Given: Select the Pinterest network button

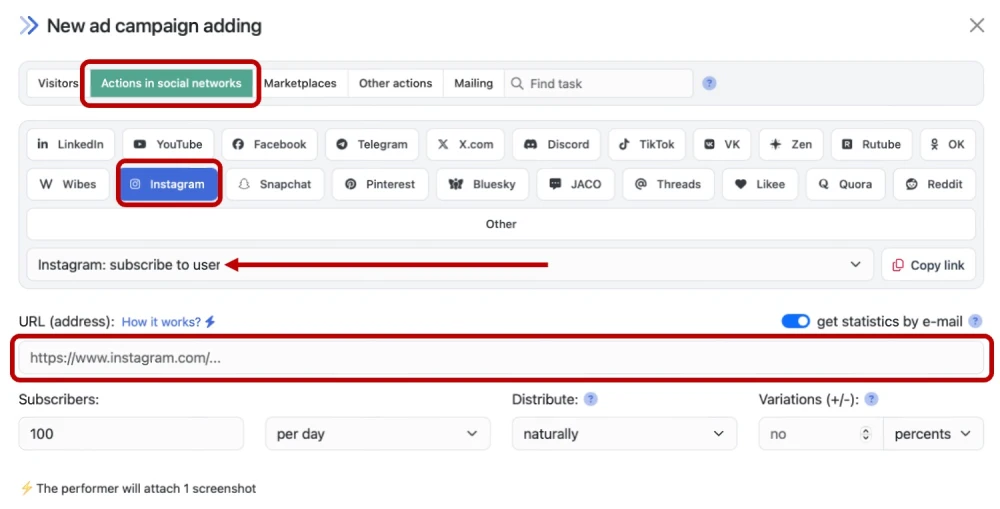Looking at the screenshot, I should point(380,184).
